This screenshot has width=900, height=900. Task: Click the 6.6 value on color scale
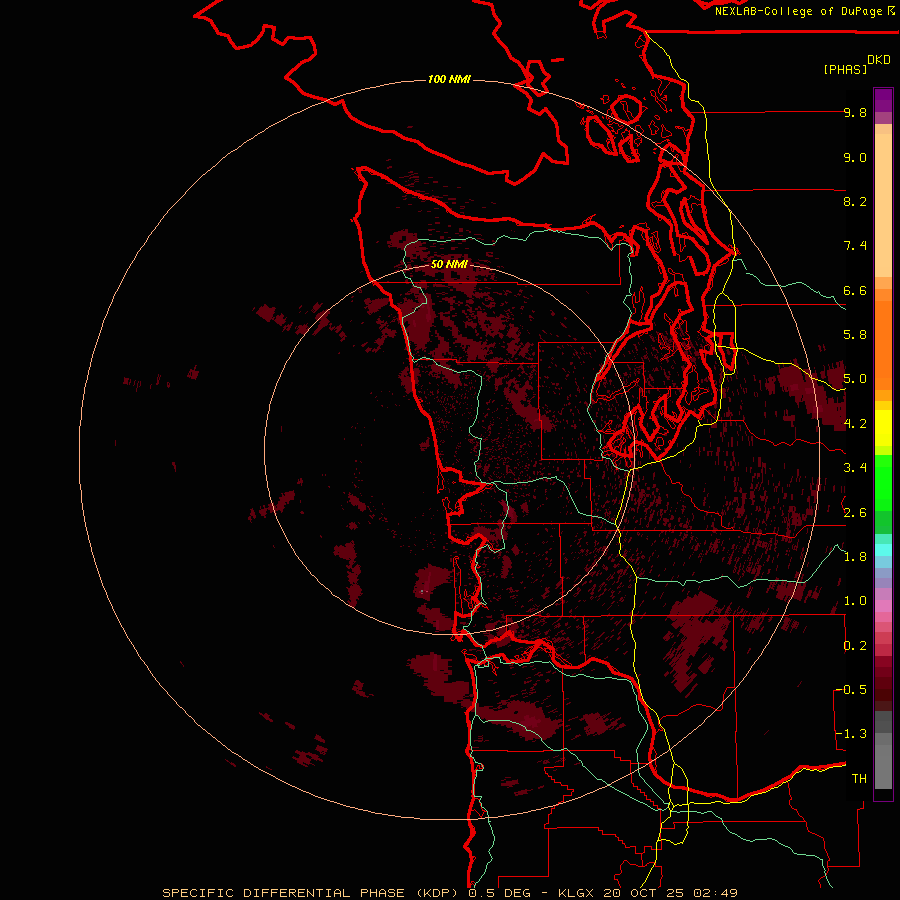(x=855, y=290)
